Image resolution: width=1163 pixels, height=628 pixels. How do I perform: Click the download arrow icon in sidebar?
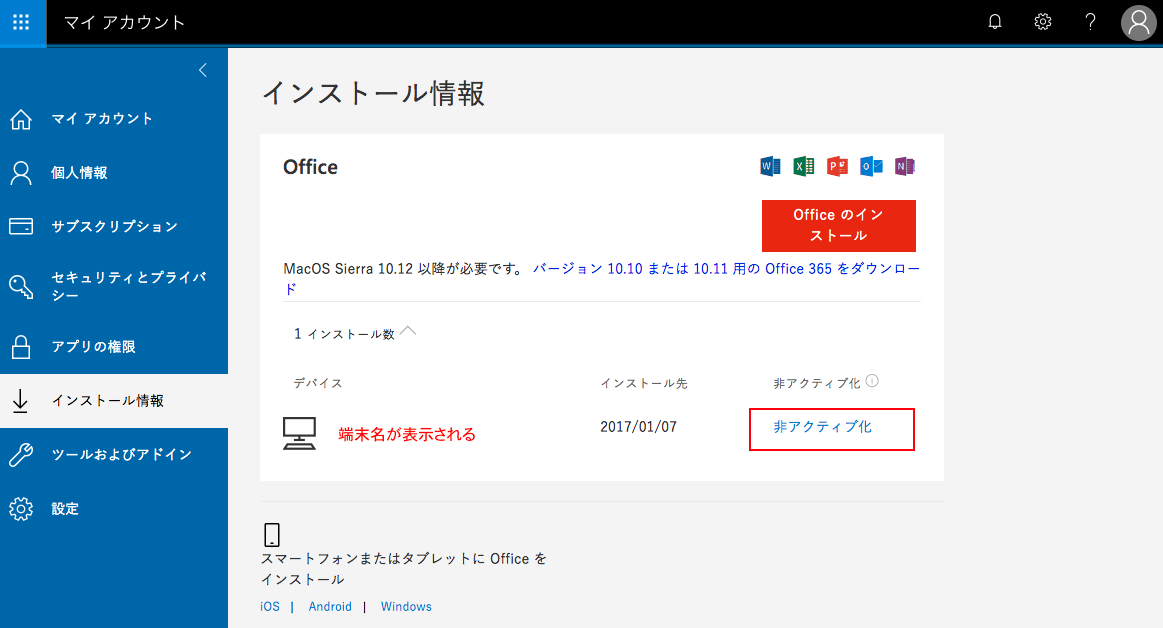tap(21, 401)
